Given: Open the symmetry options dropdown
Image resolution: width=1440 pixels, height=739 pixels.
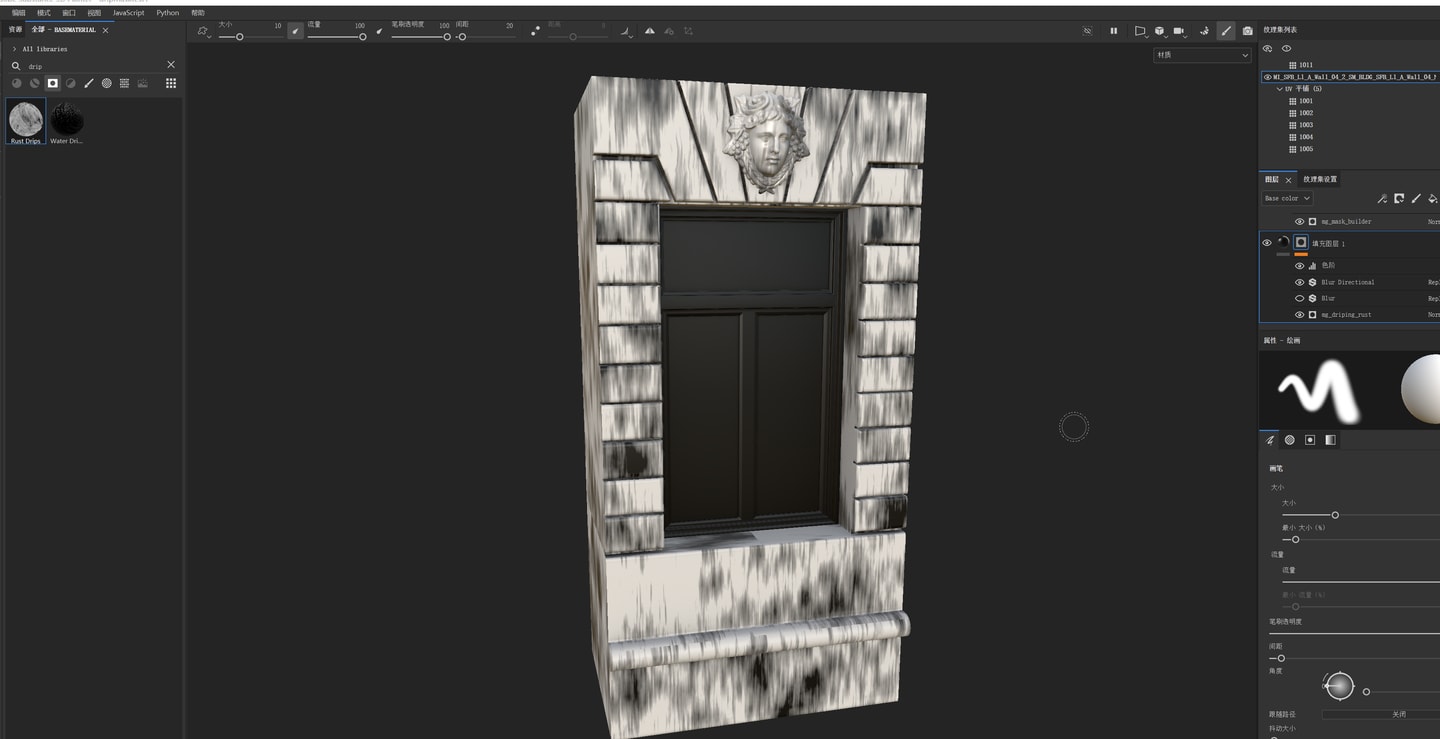Looking at the screenshot, I should point(627,31).
